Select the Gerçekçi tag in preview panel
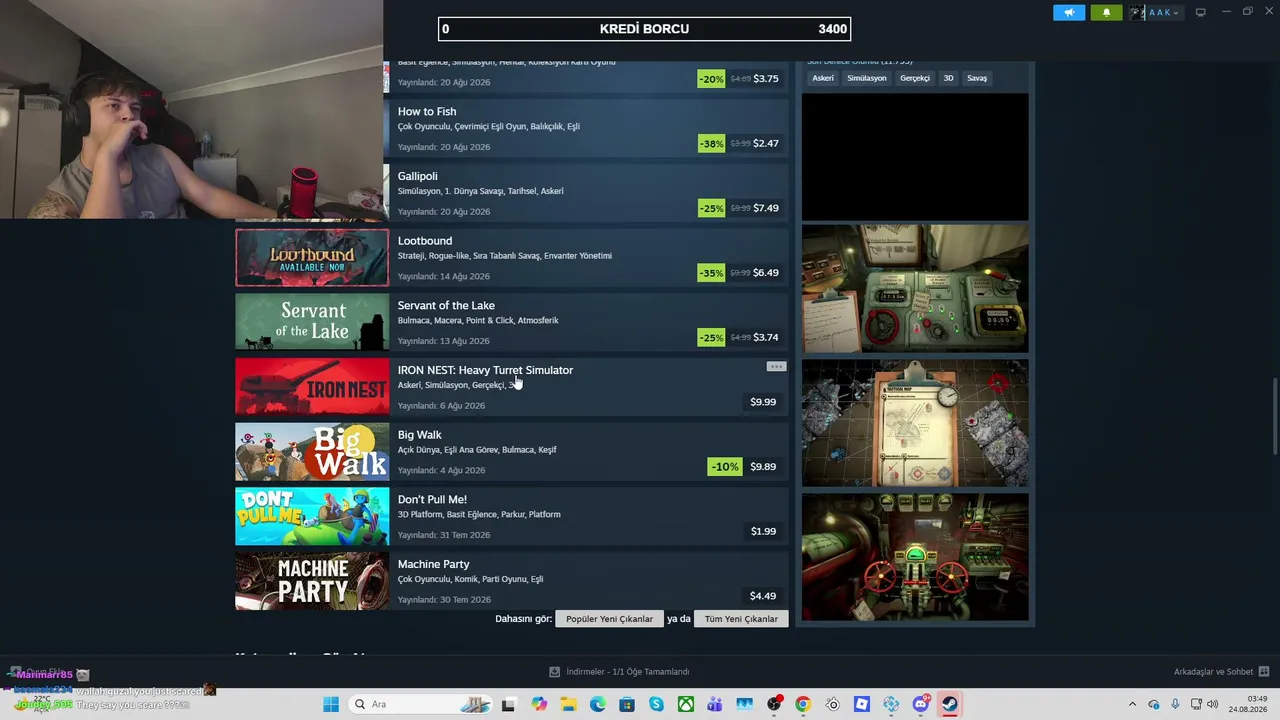Viewport: 1280px width, 720px height. point(915,78)
